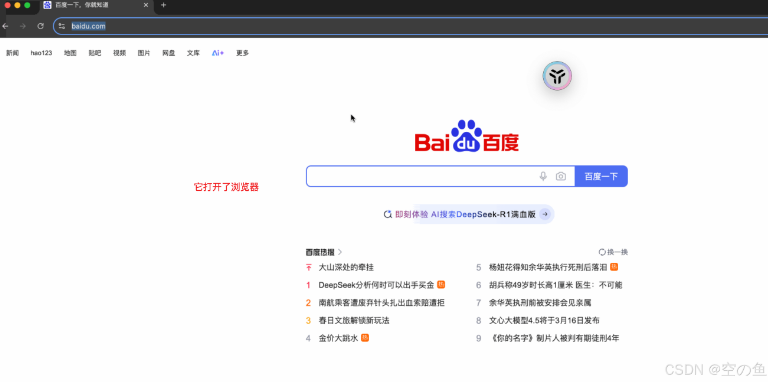Close the Baidu browser tab

pyautogui.click(x=146, y=5)
